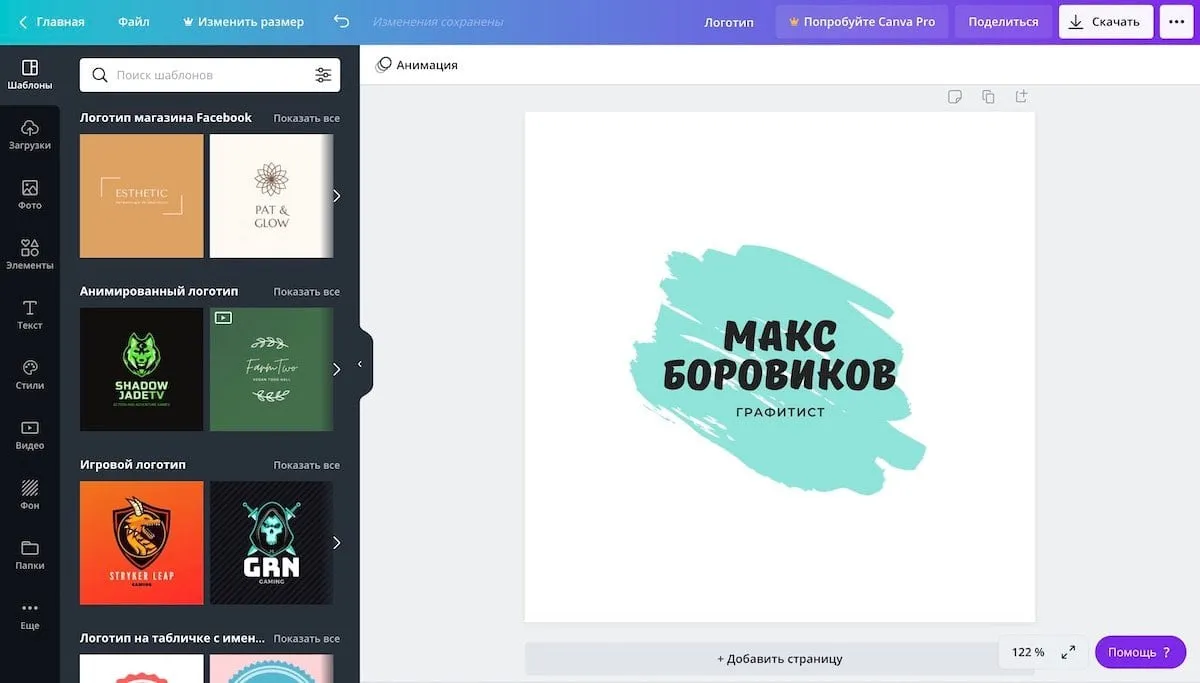Open the 122 % zoom dropdown
The width and height of the screenshot is (1200, 683).
pyautogui.click(x=1028, y=652)
